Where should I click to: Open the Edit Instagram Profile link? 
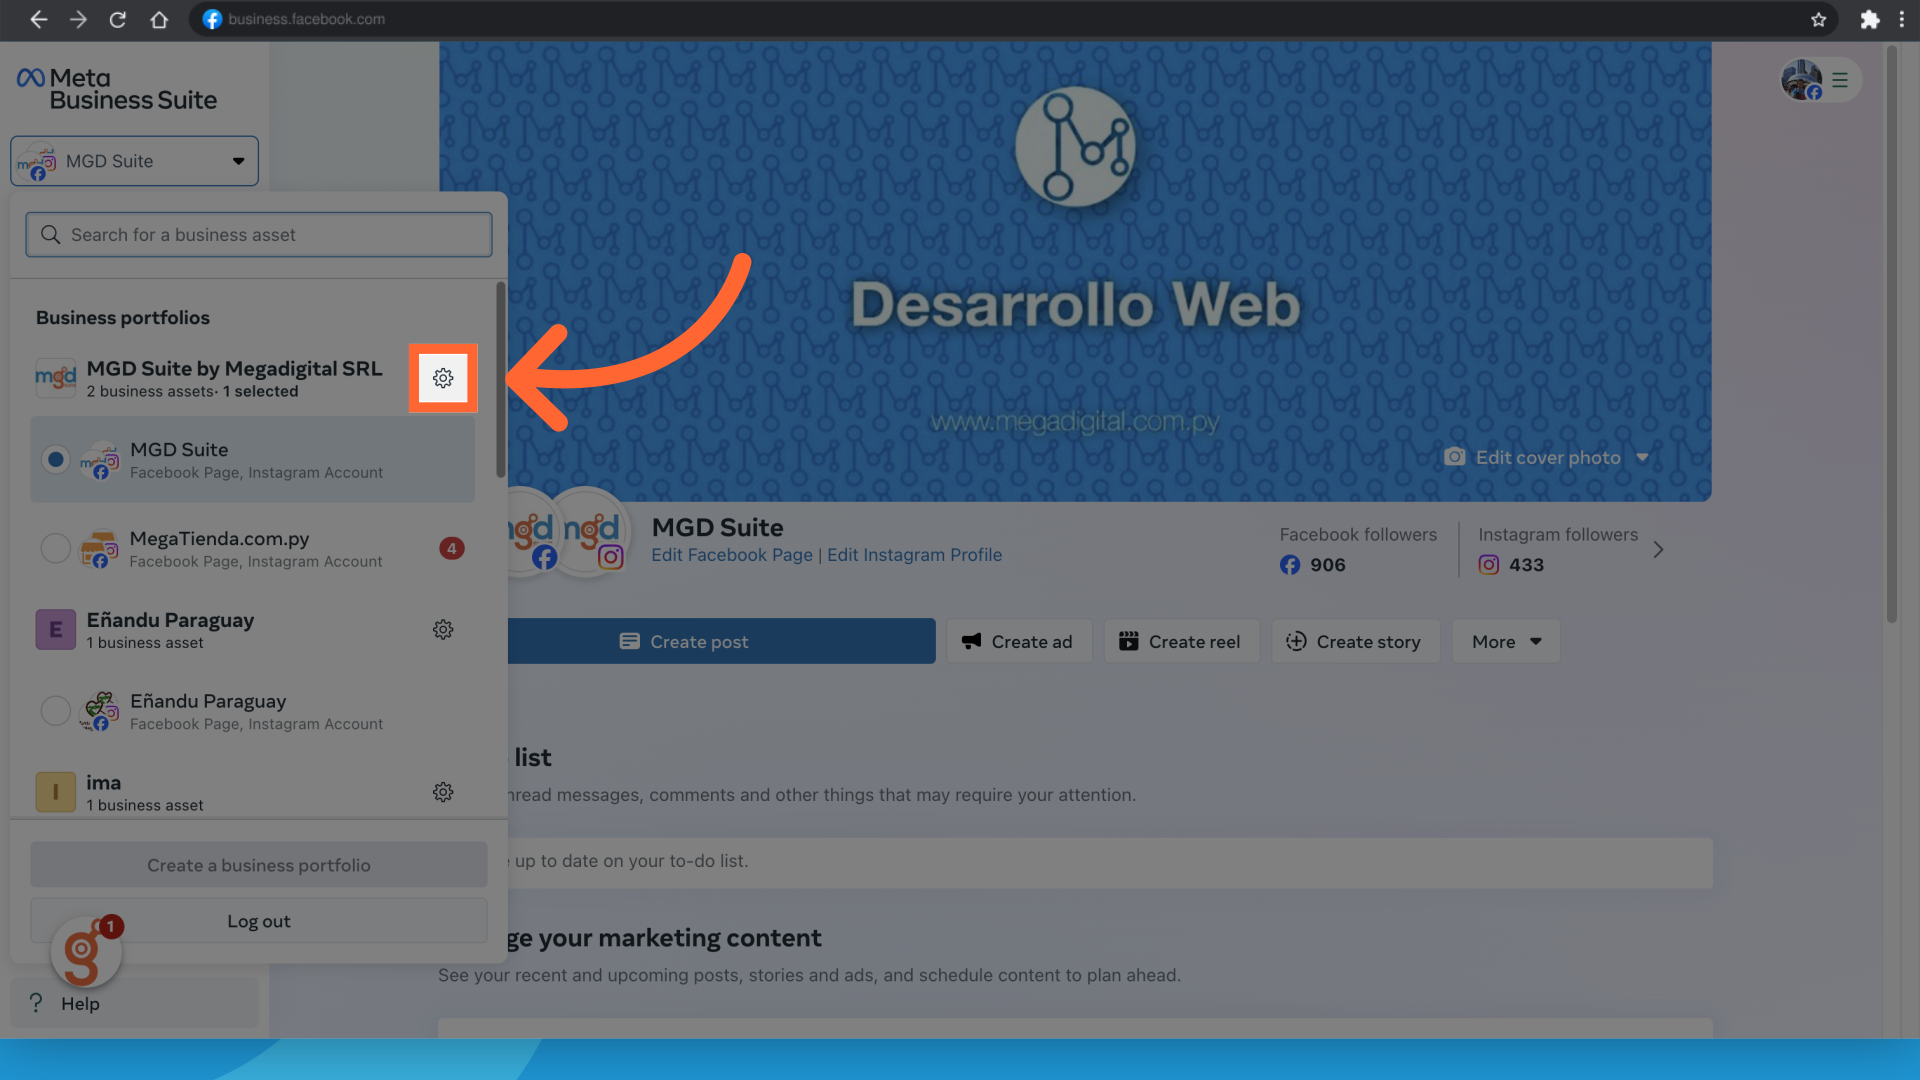(914, 555)
